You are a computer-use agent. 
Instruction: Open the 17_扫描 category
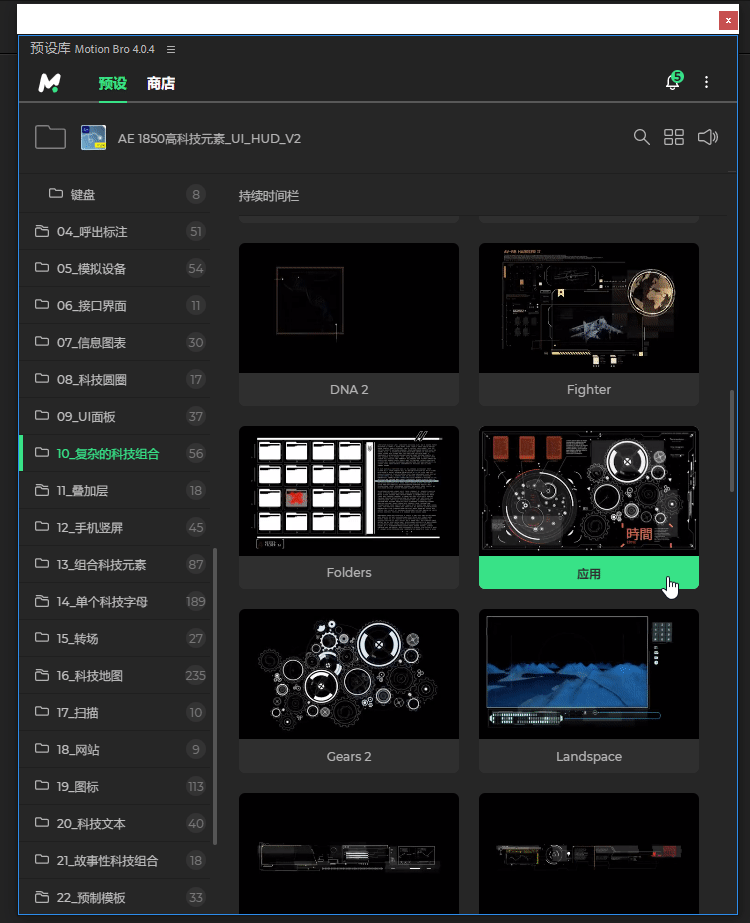(115, 713)
